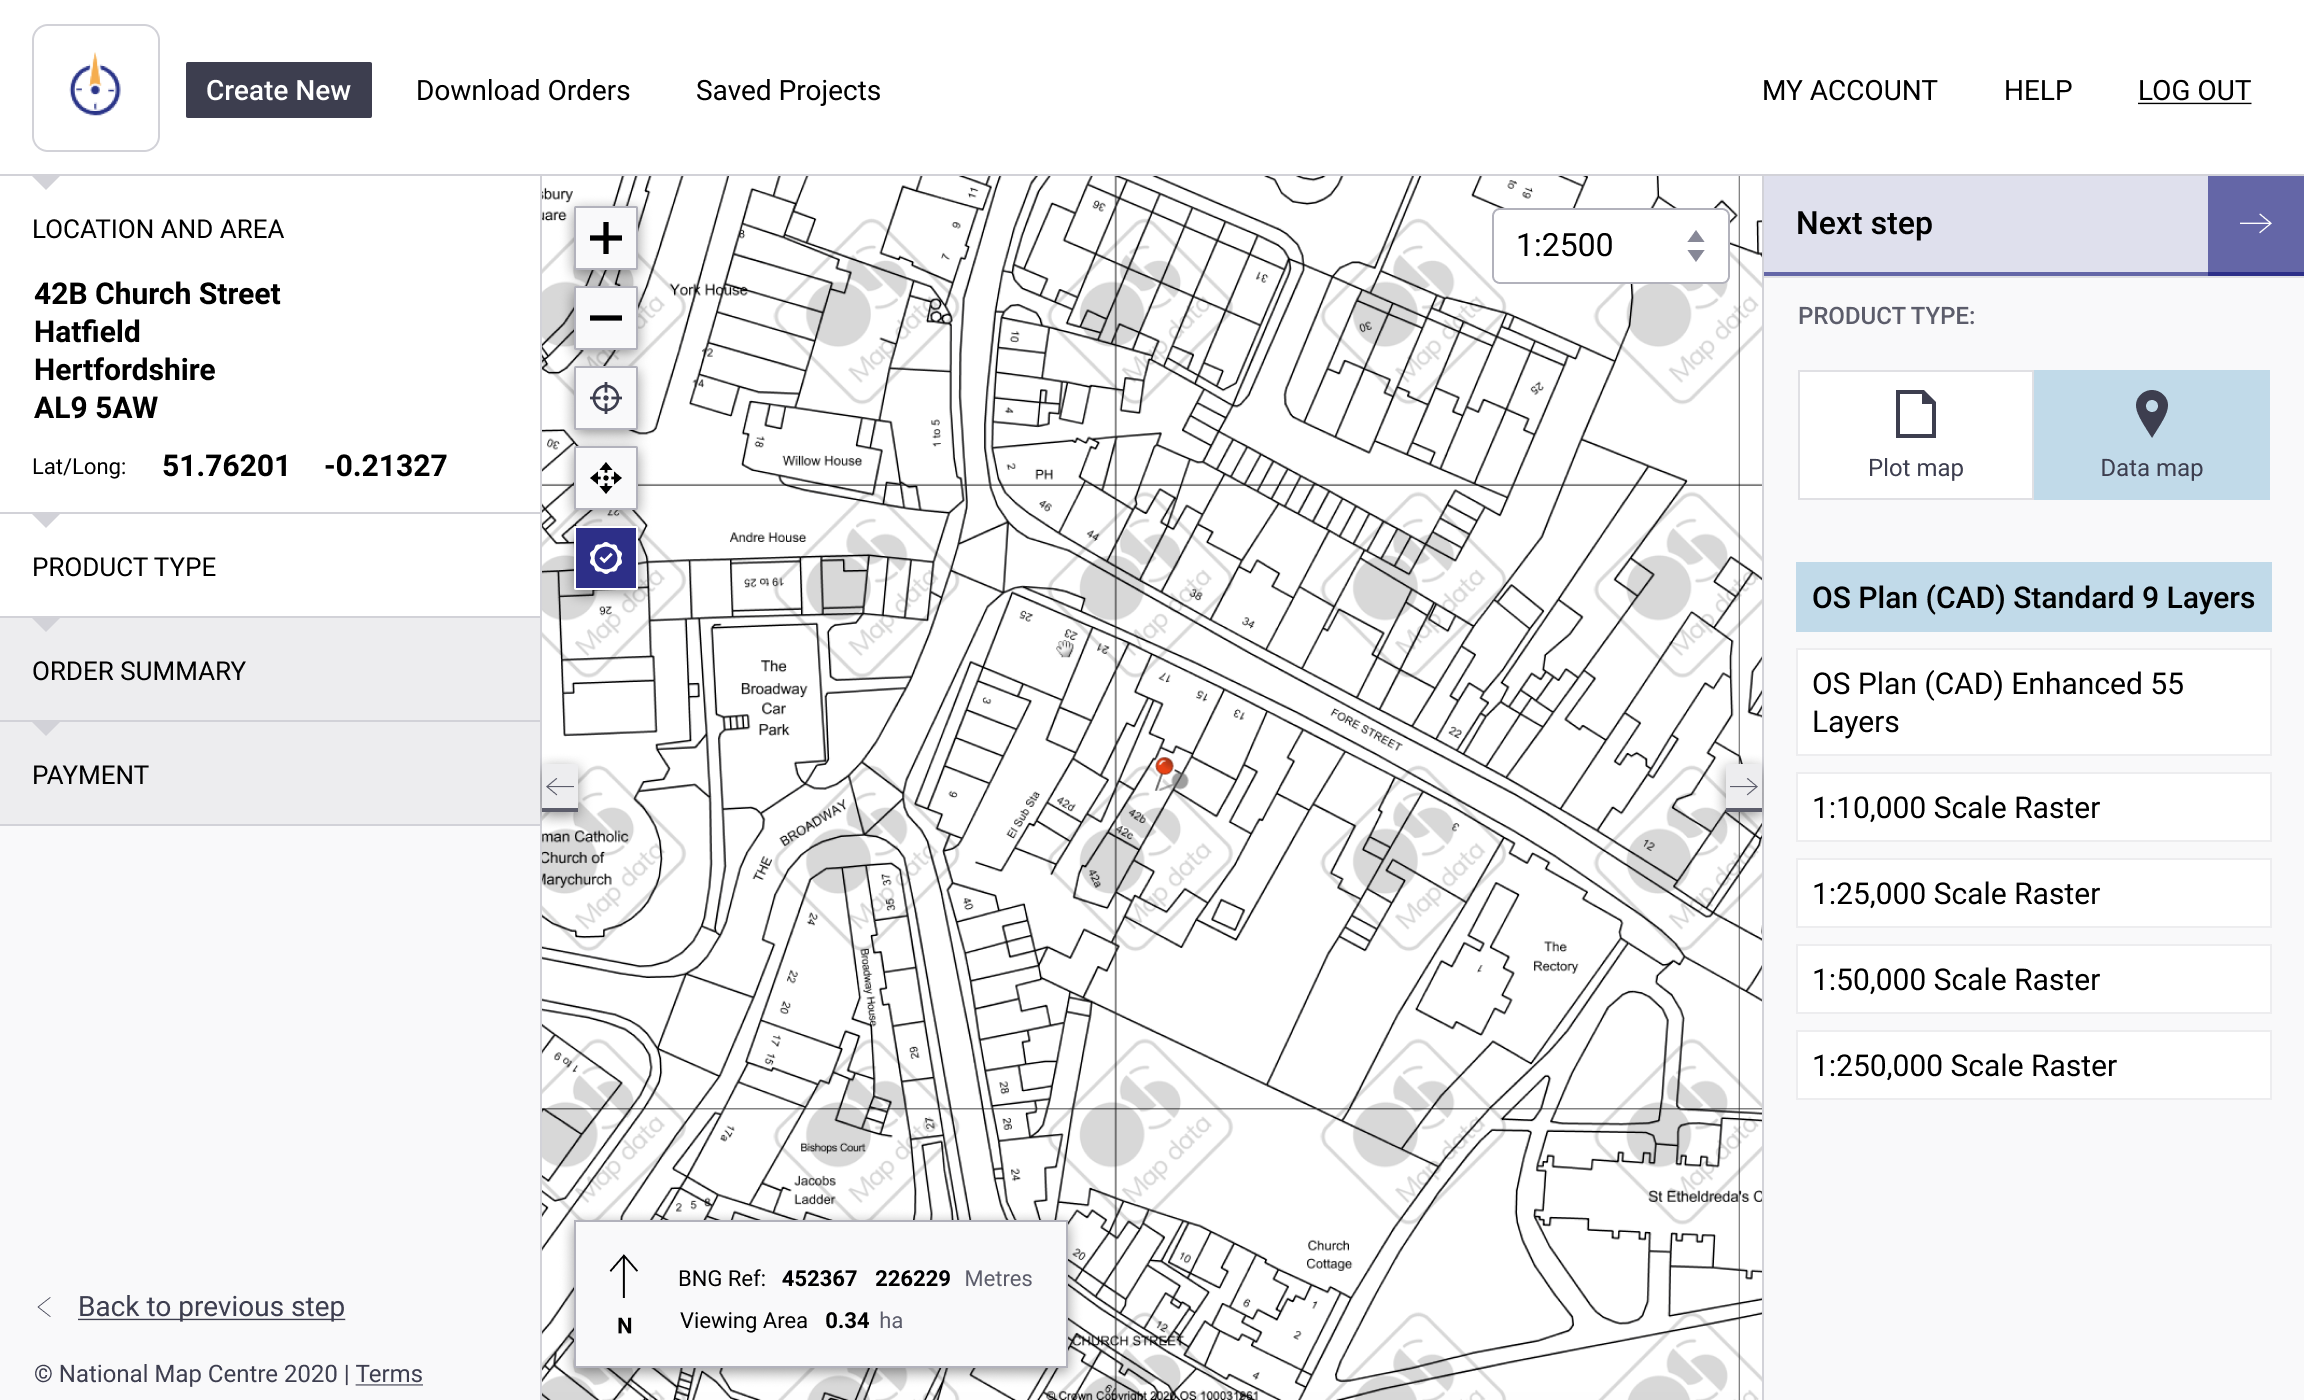Select the Data map product type
The width and height of the screenshot is (2304, 1400).
(2151, 435)
